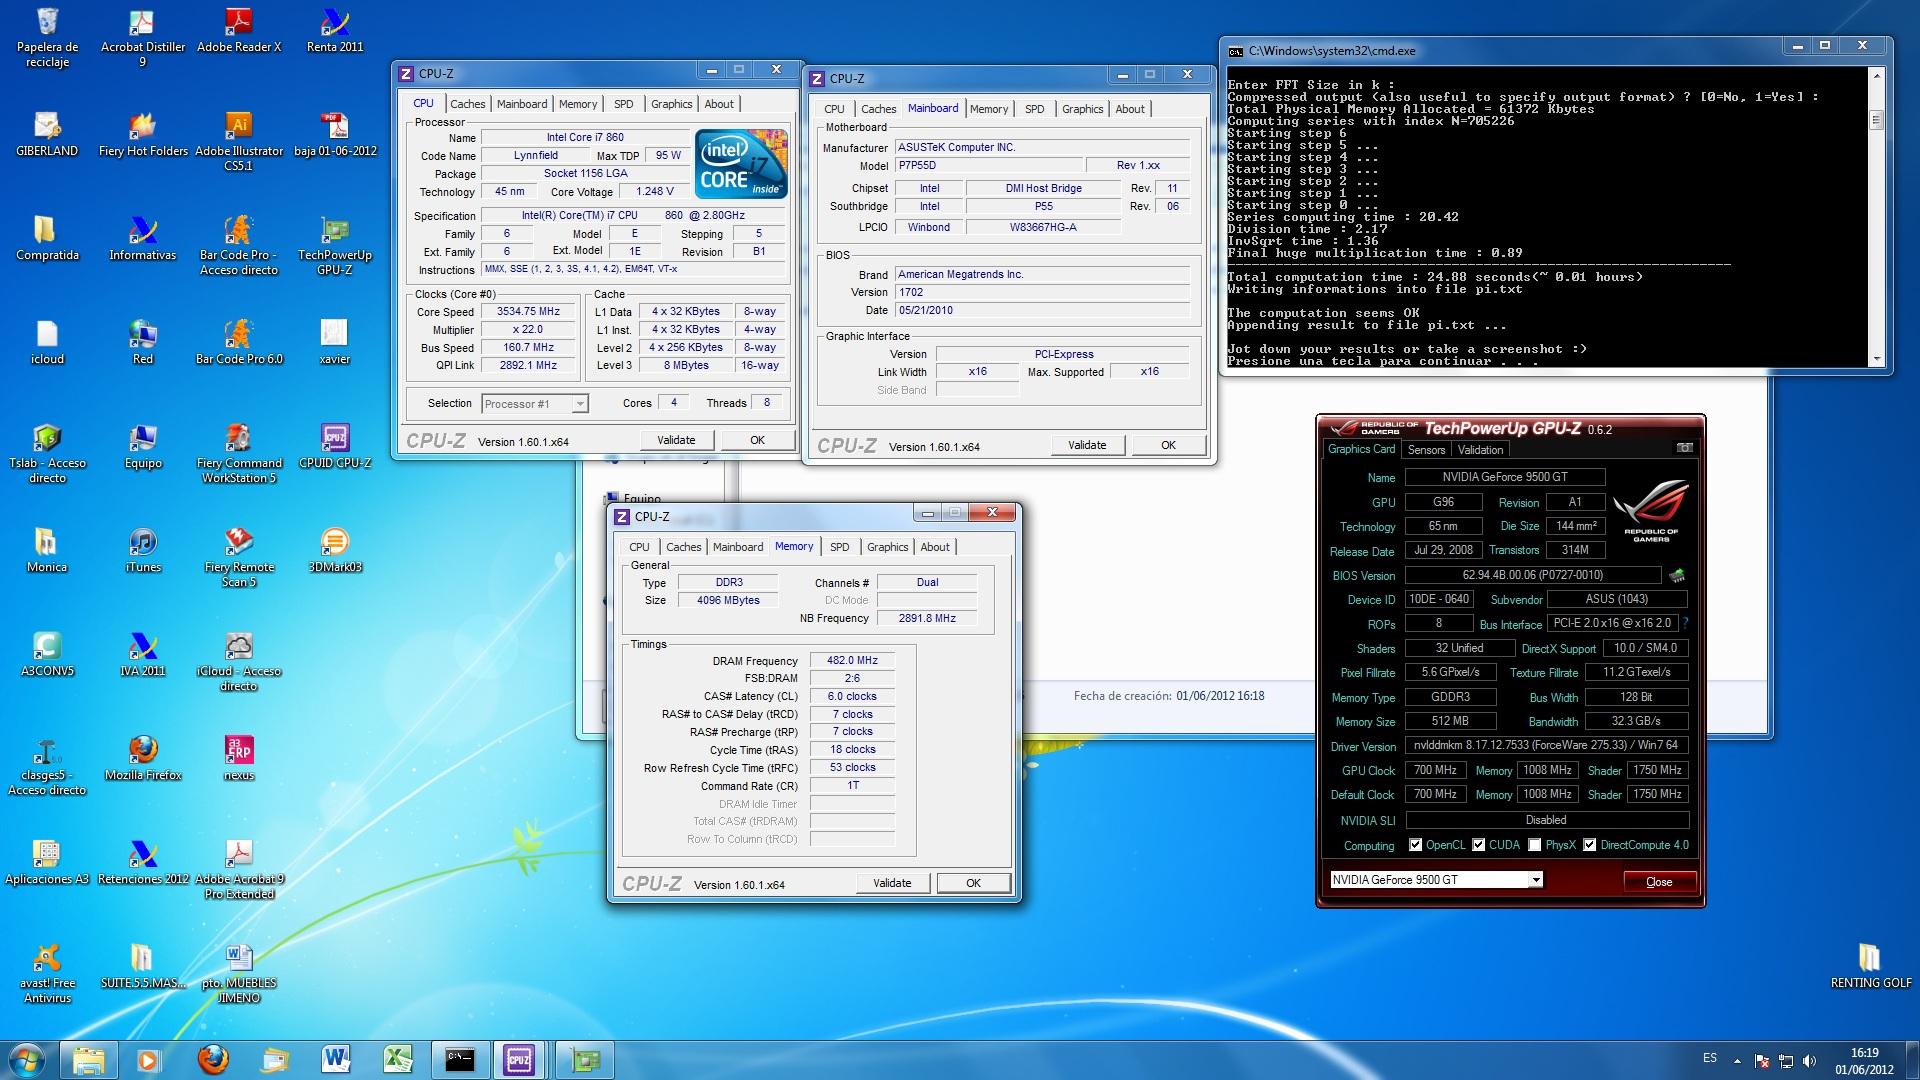Click the Memory Size value 4096 MBytes
This screenshot has height=1080, width=1920.
pos(729,600)
